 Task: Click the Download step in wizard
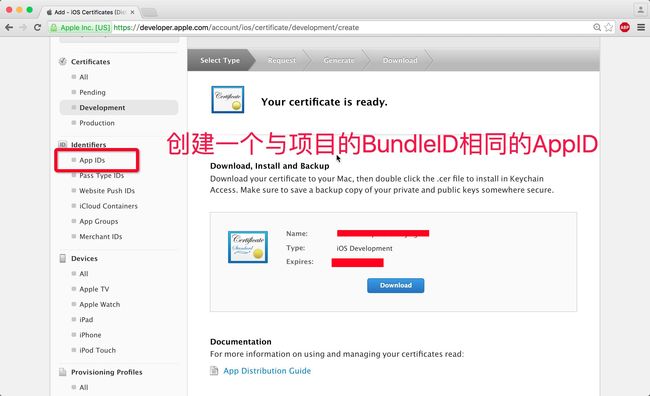coord(400,60)
